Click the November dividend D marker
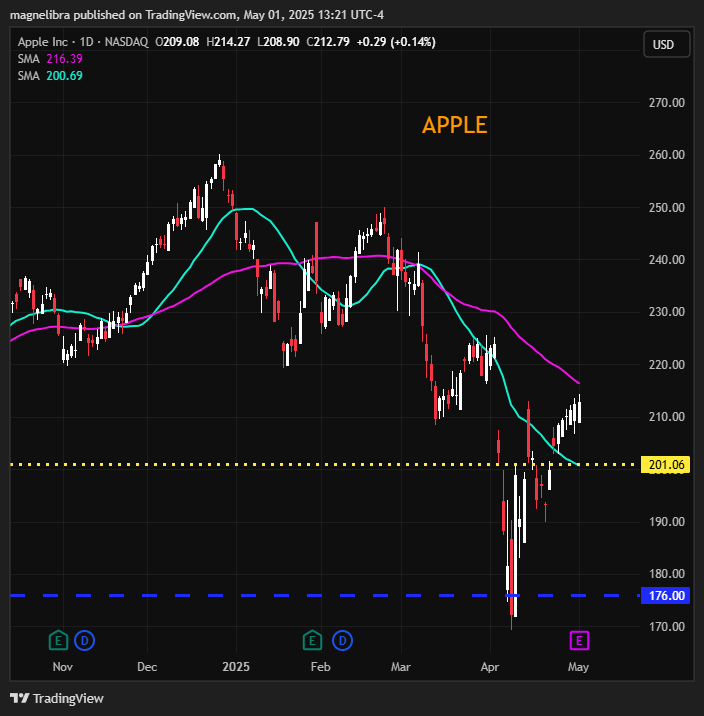The height and width of the screenshot is (716, 704). pyautogui.click(x=84, y=640)
